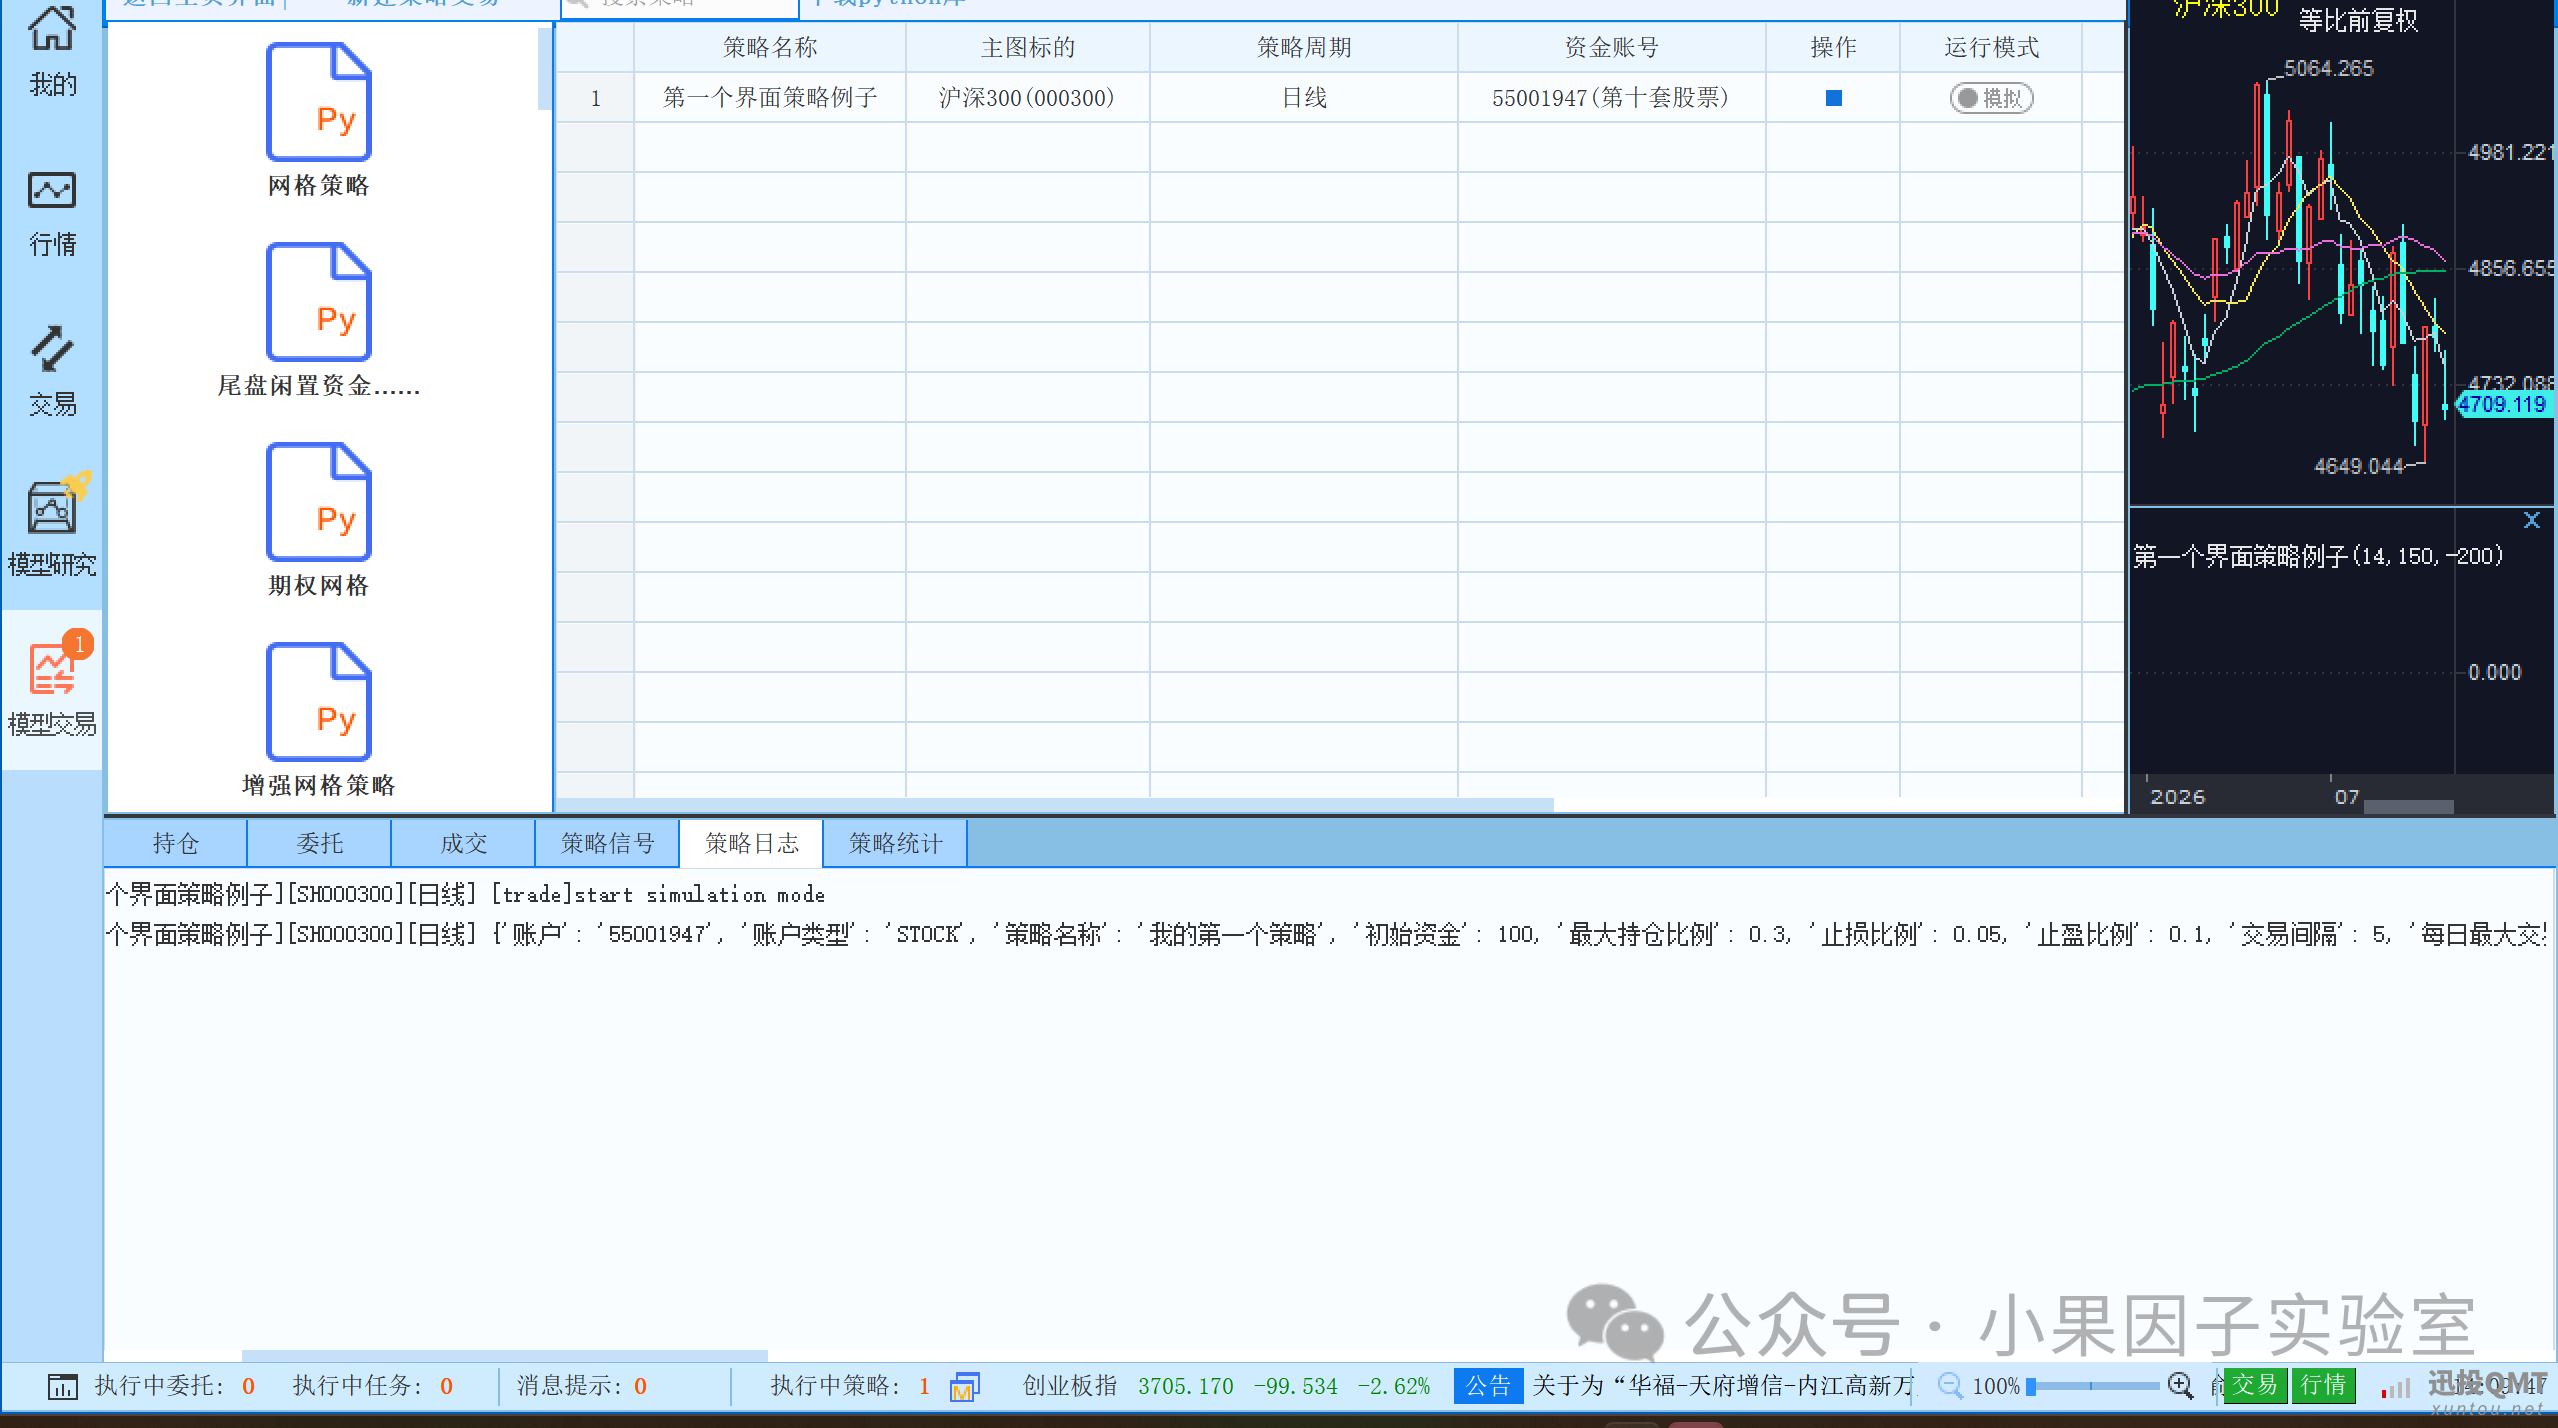This screenshot has height=1428, width=2558.
Task: Switch to the 委托 tab
Action: [x=319, y=843]
